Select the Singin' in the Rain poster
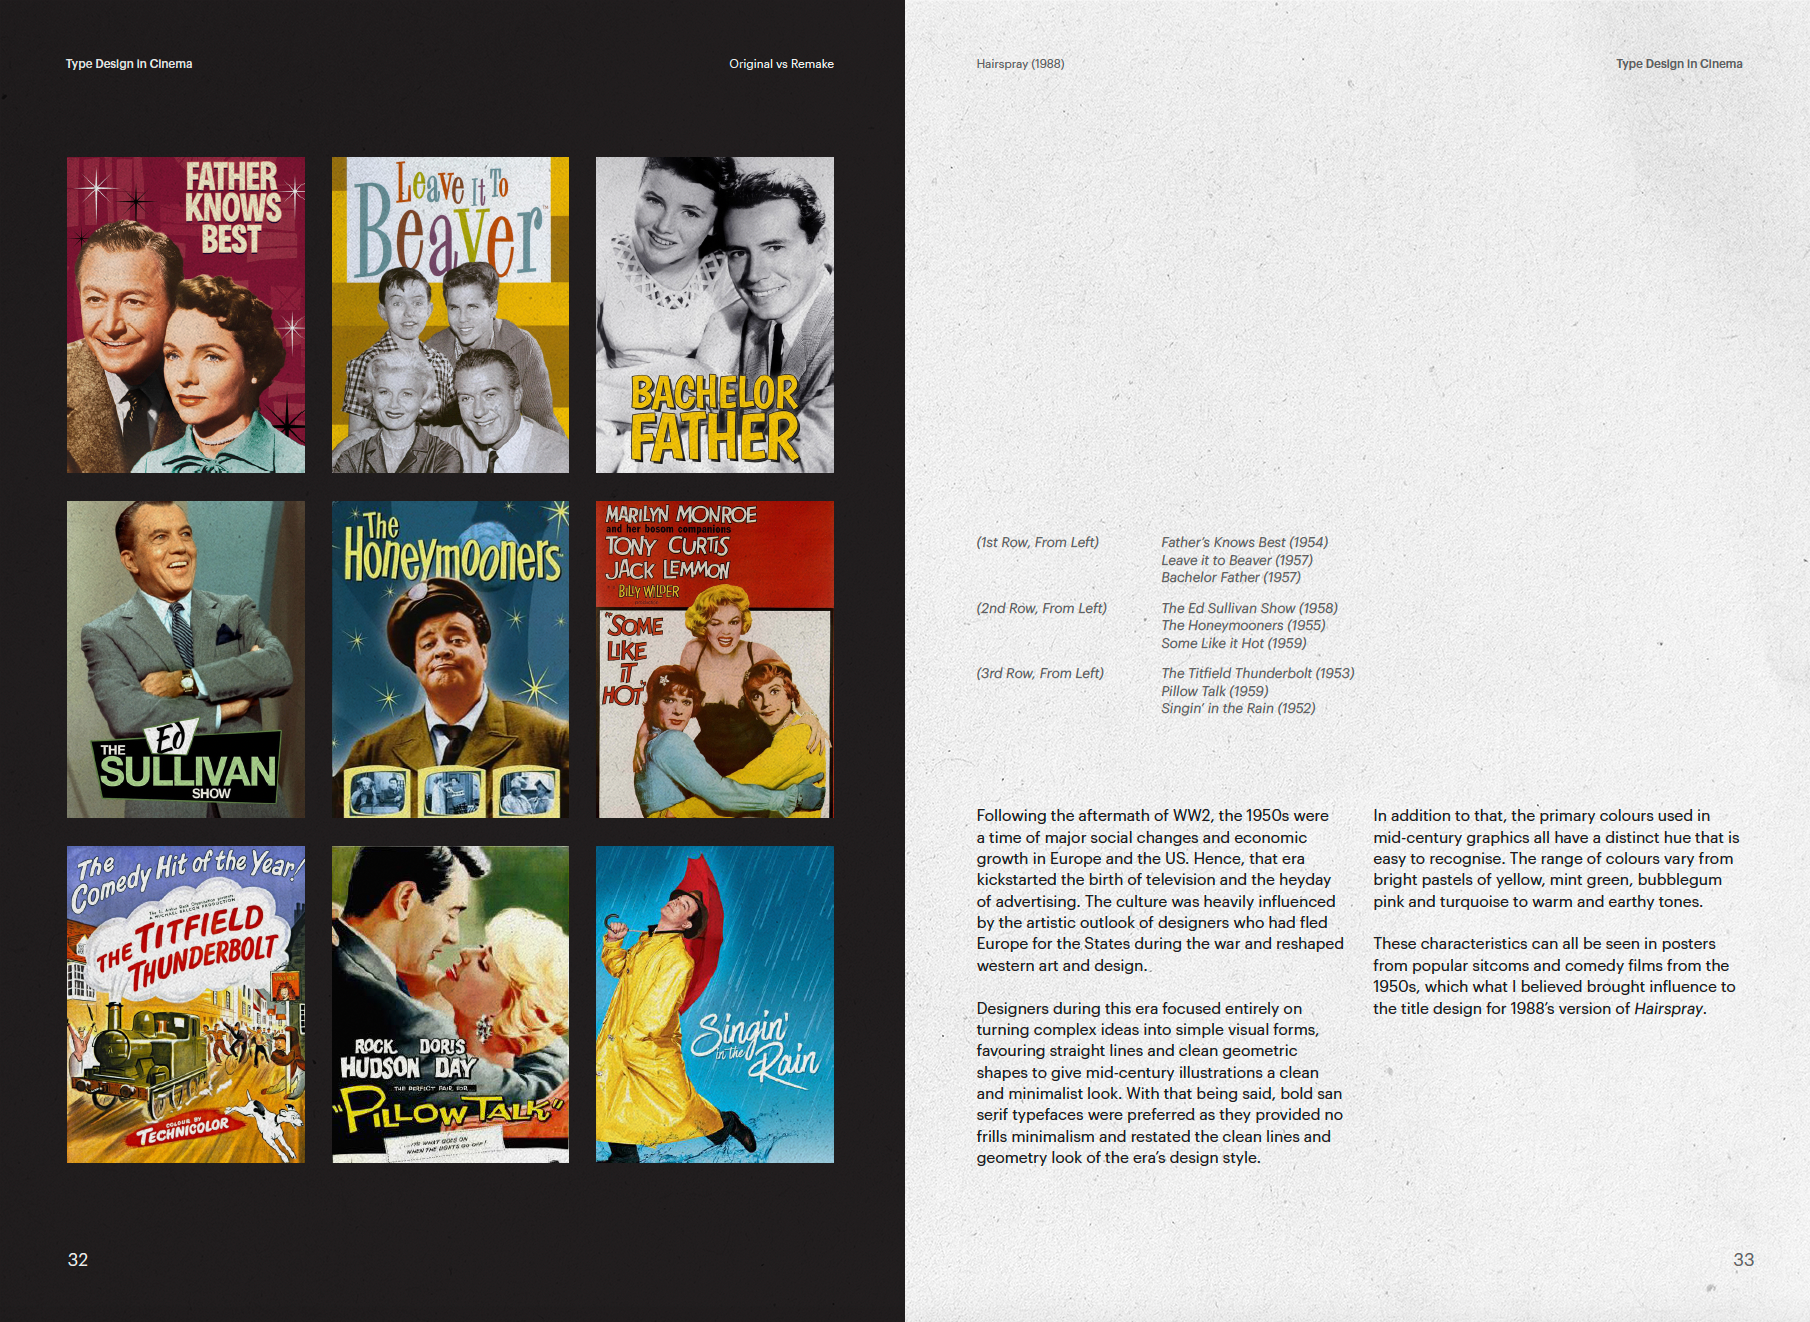 point(715,1005)
